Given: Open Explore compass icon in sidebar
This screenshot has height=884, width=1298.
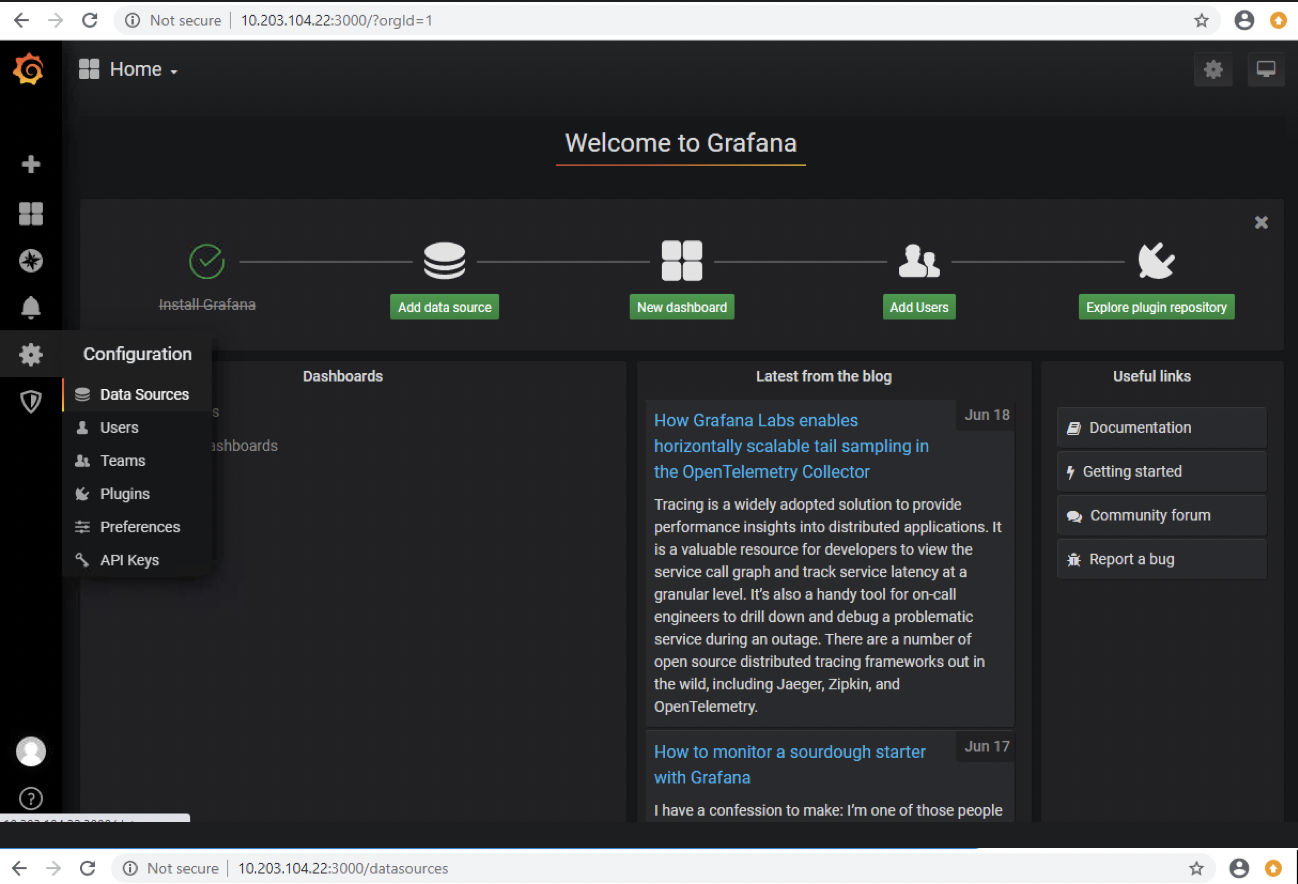Looking at the screenshot, I should [x=31, y=261].
